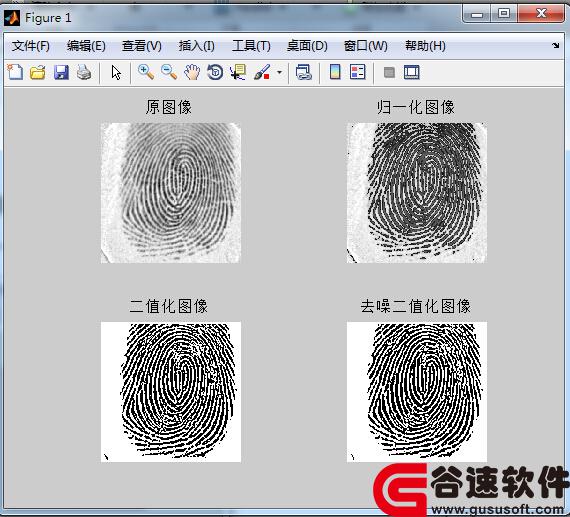Toggle the Insert Legend button
This screenshot has height=517, width=570.
(357, 72)
